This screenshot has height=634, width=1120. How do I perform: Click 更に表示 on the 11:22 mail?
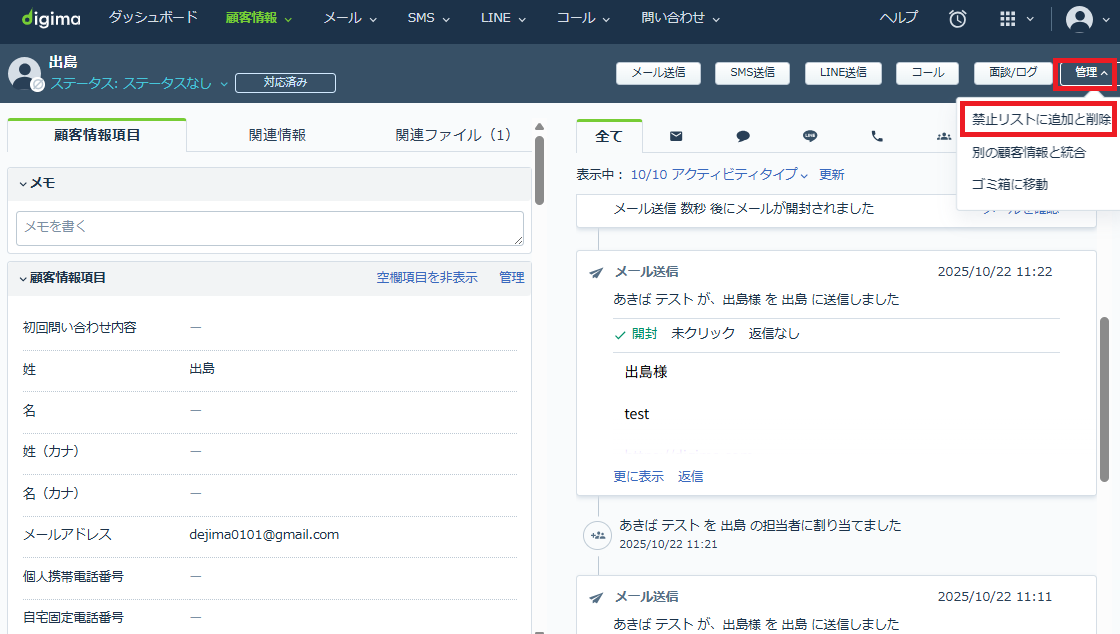click(x=638, y=476)
